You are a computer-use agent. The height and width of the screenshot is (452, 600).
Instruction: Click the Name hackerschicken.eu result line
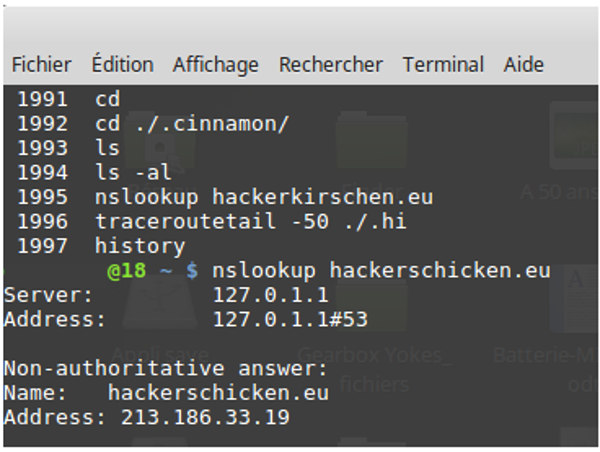(x=166, y=393)
